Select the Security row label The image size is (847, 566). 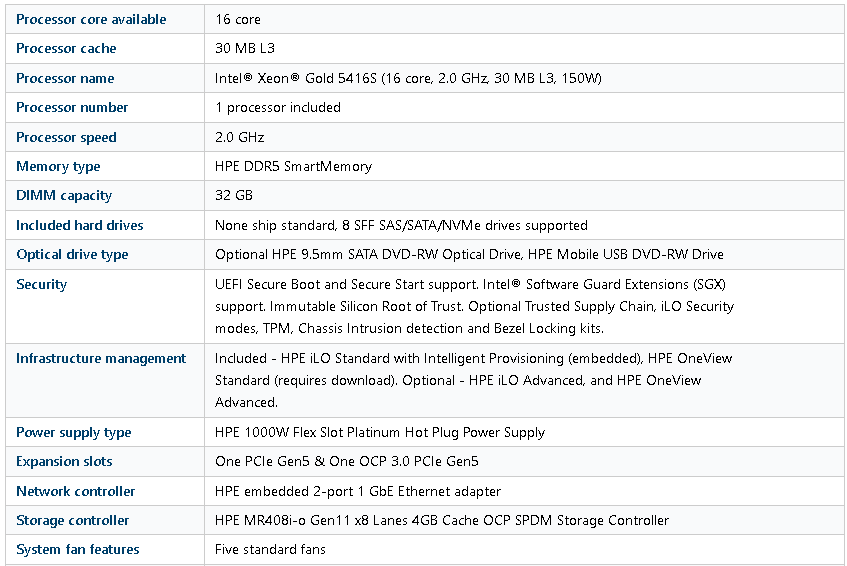42,285
